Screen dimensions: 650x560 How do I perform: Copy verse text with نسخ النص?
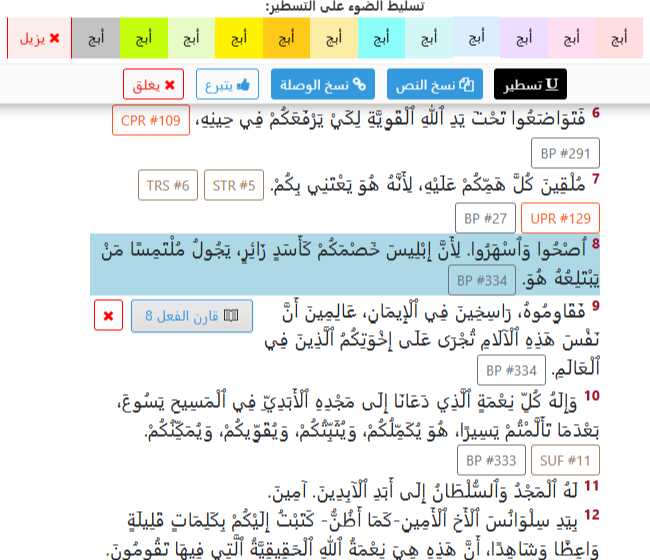click(x=435, y=84)
